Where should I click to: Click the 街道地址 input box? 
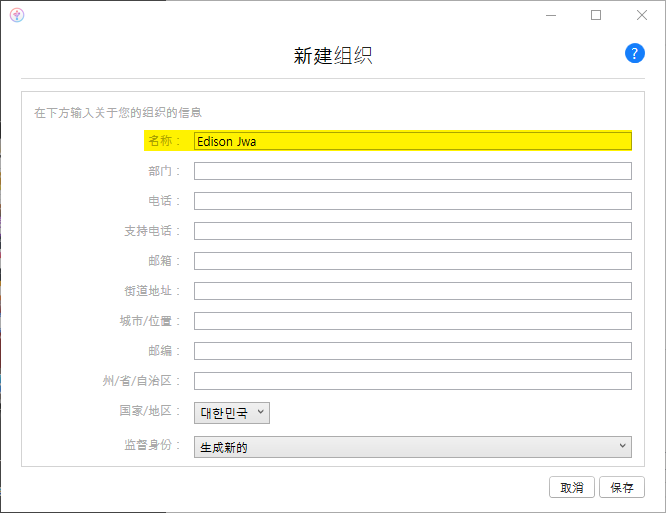412,291
